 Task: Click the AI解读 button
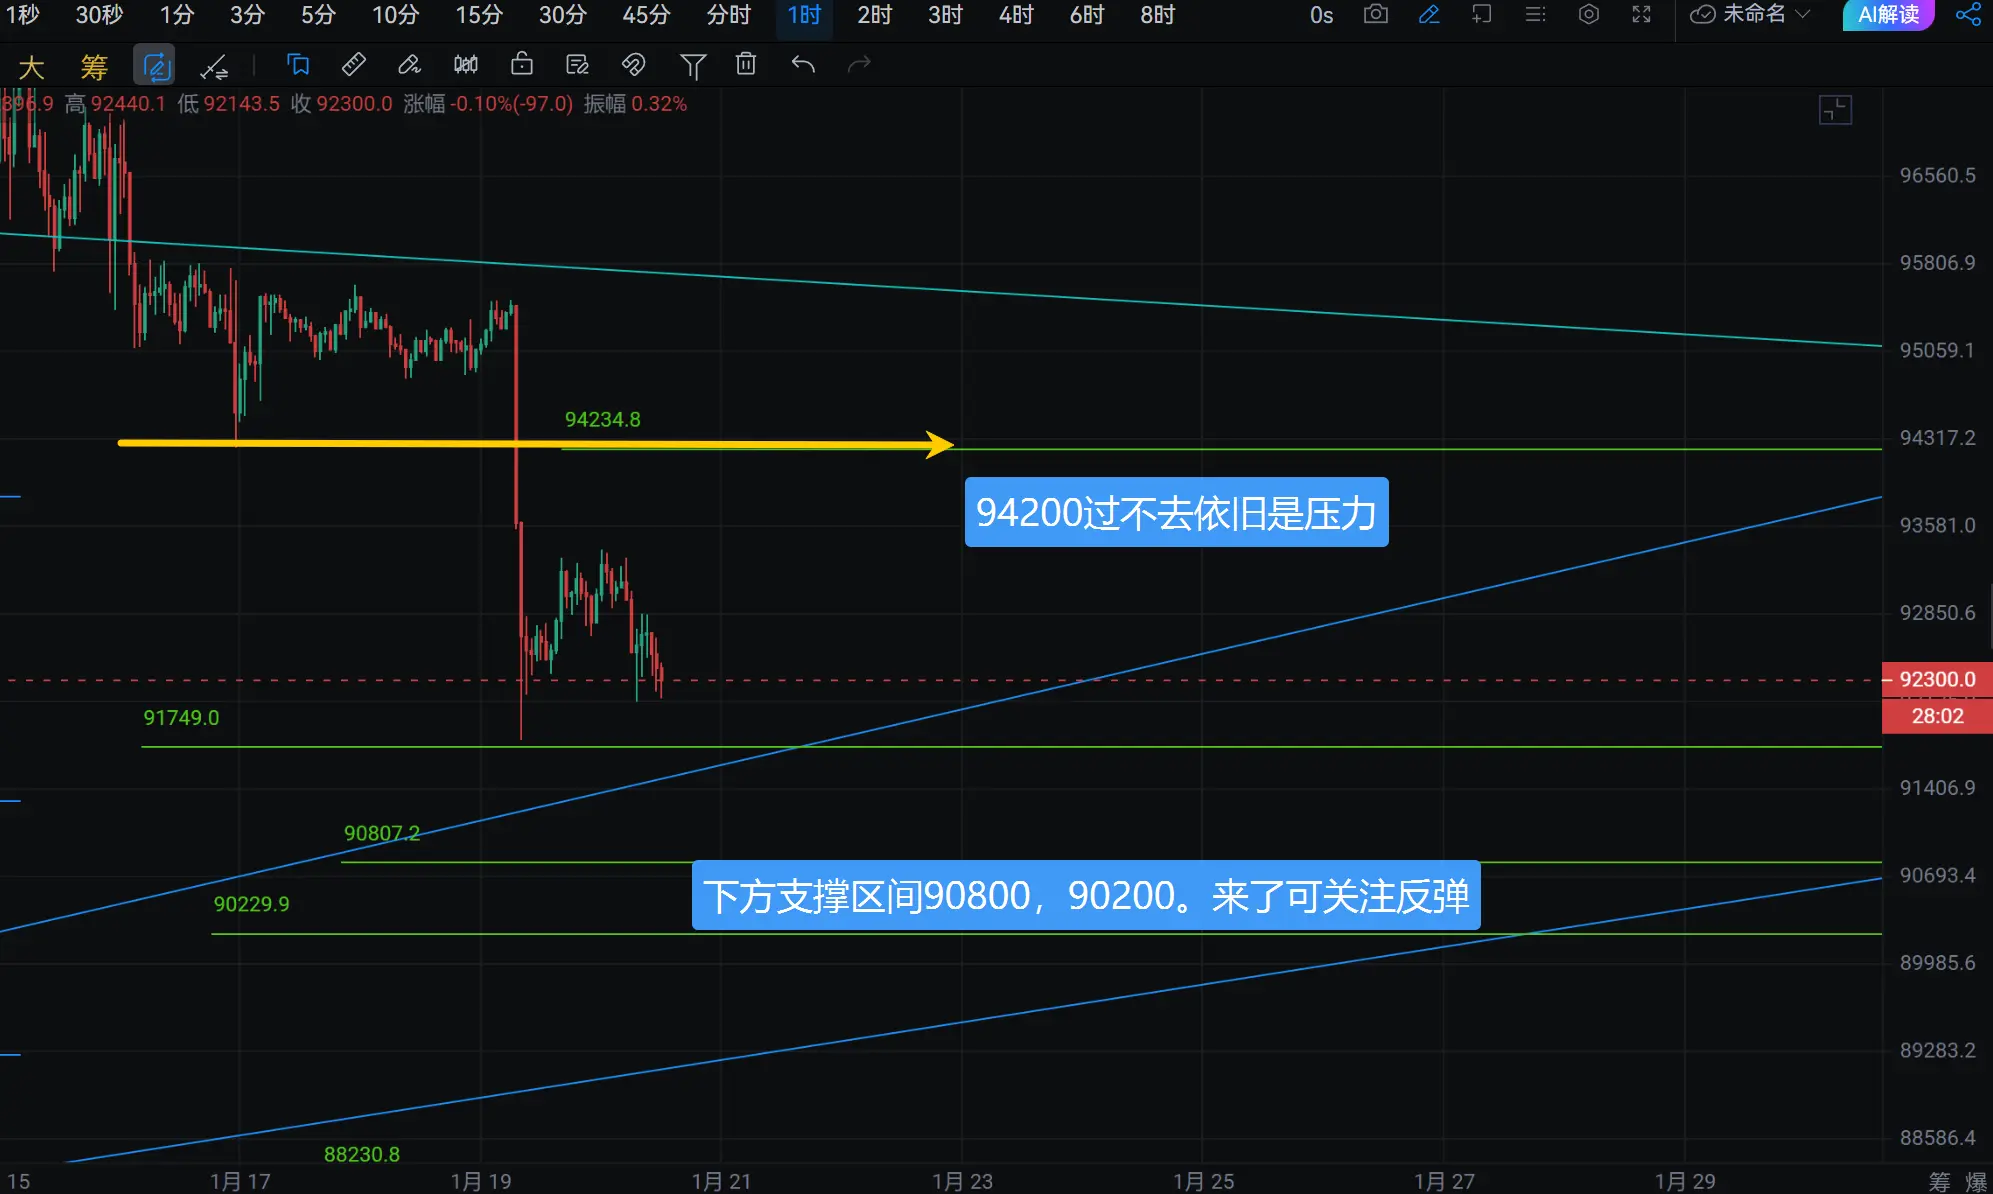tap(1887, 15)
